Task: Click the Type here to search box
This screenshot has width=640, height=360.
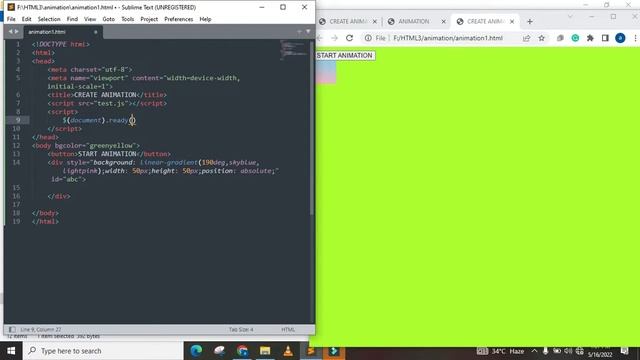Action: [103, 351]
